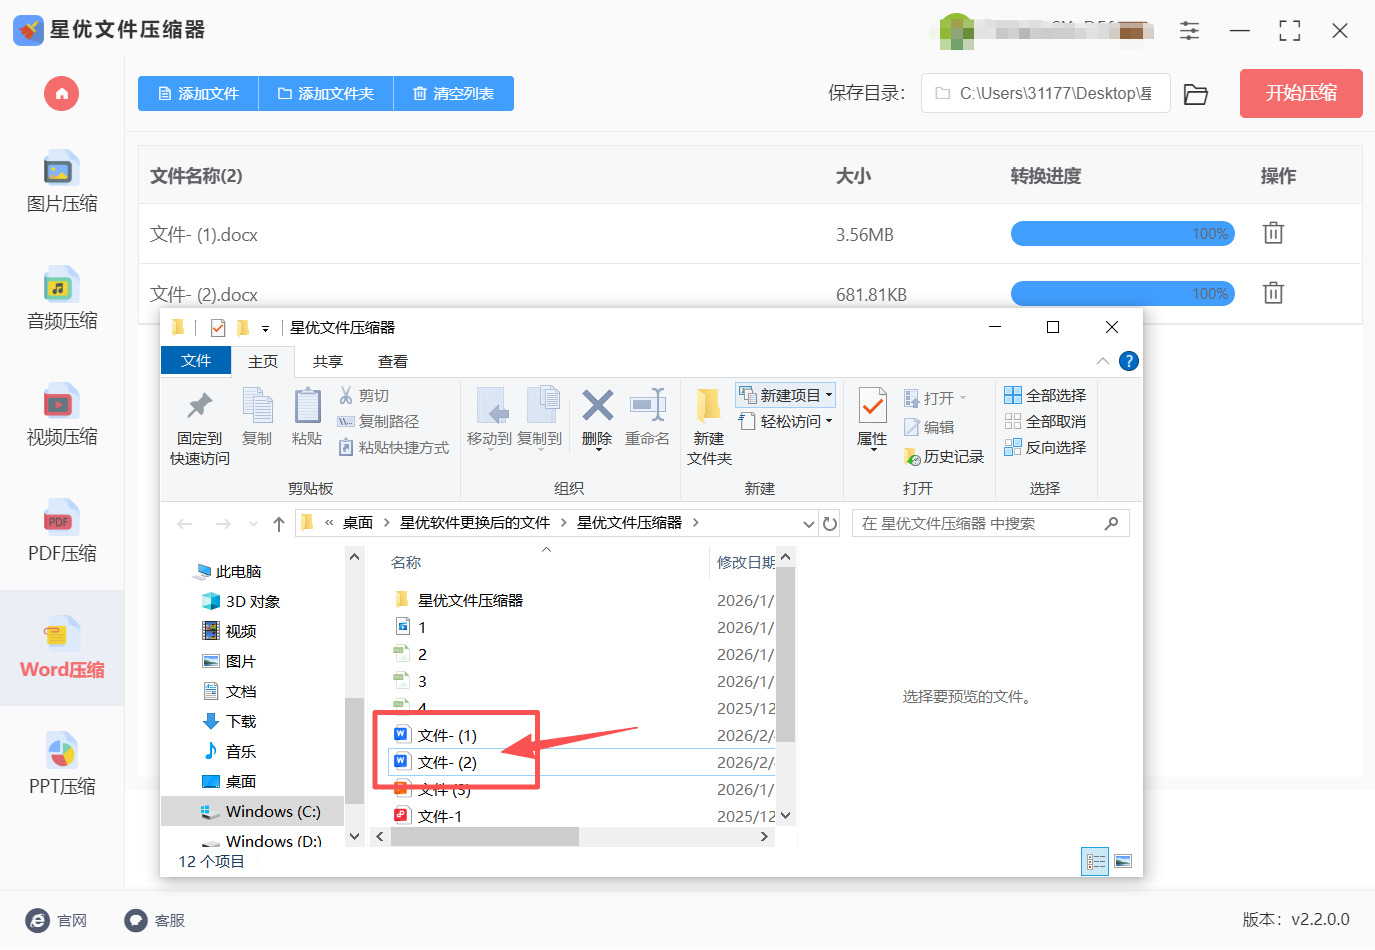Screen dimensions: 1375x950
Task: Click 全部选择 select all in ribbon
Action: [1045, 396]
